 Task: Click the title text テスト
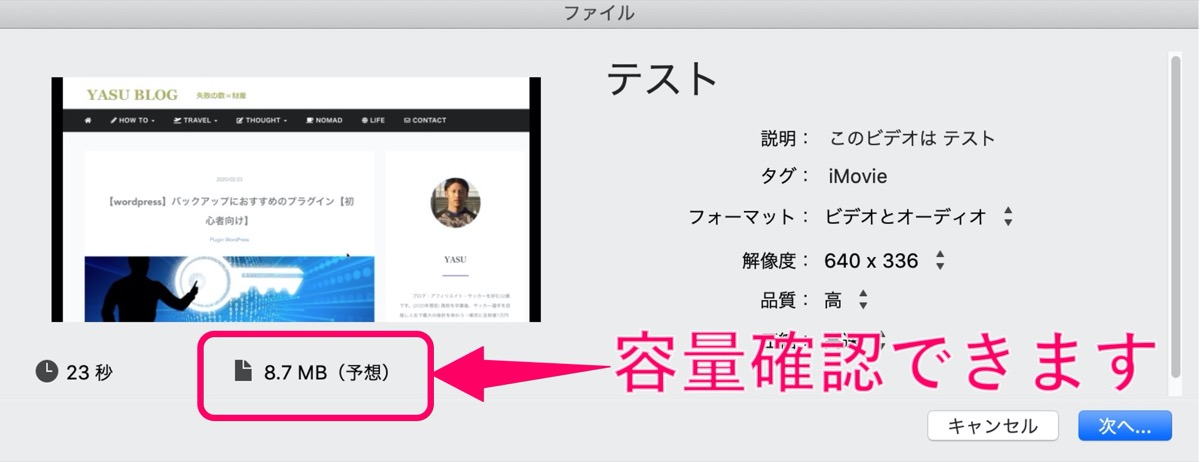coord(663,78)
